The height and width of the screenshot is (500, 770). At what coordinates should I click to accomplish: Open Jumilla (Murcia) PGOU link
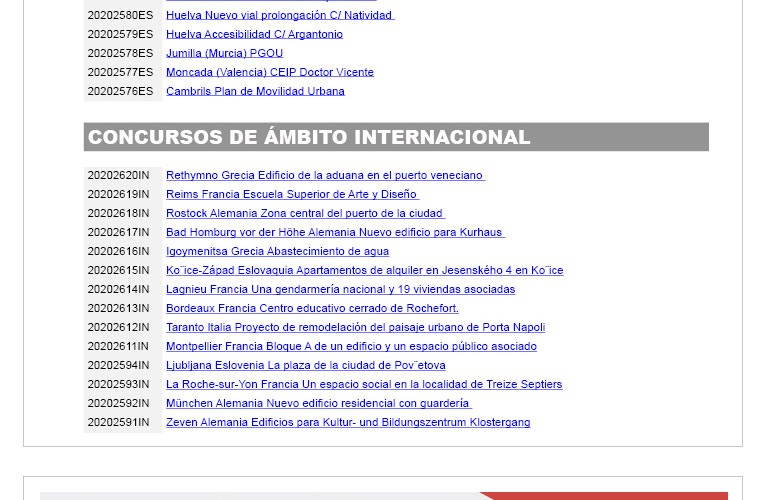point(224,54)
